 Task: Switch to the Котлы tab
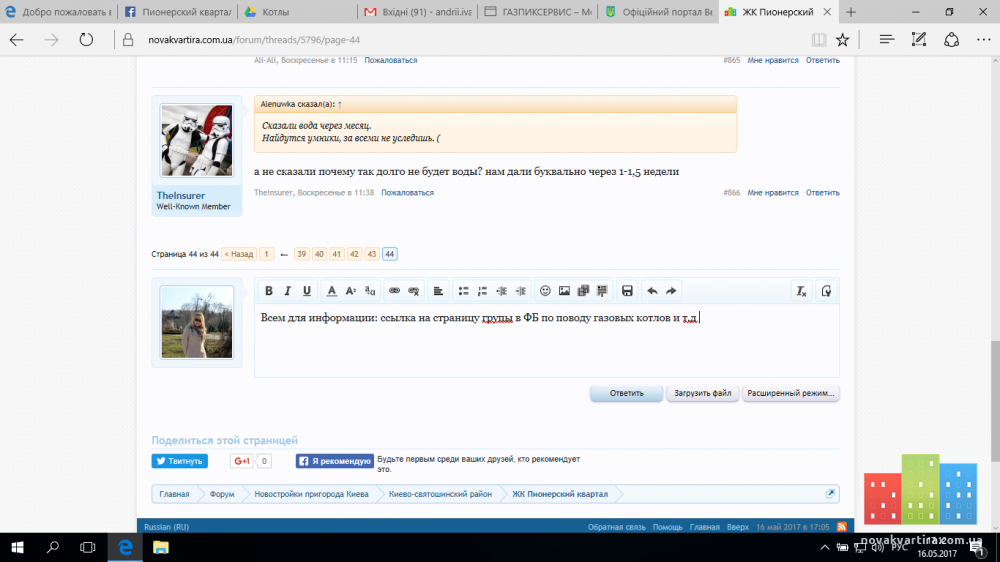(x=298, y=12)
